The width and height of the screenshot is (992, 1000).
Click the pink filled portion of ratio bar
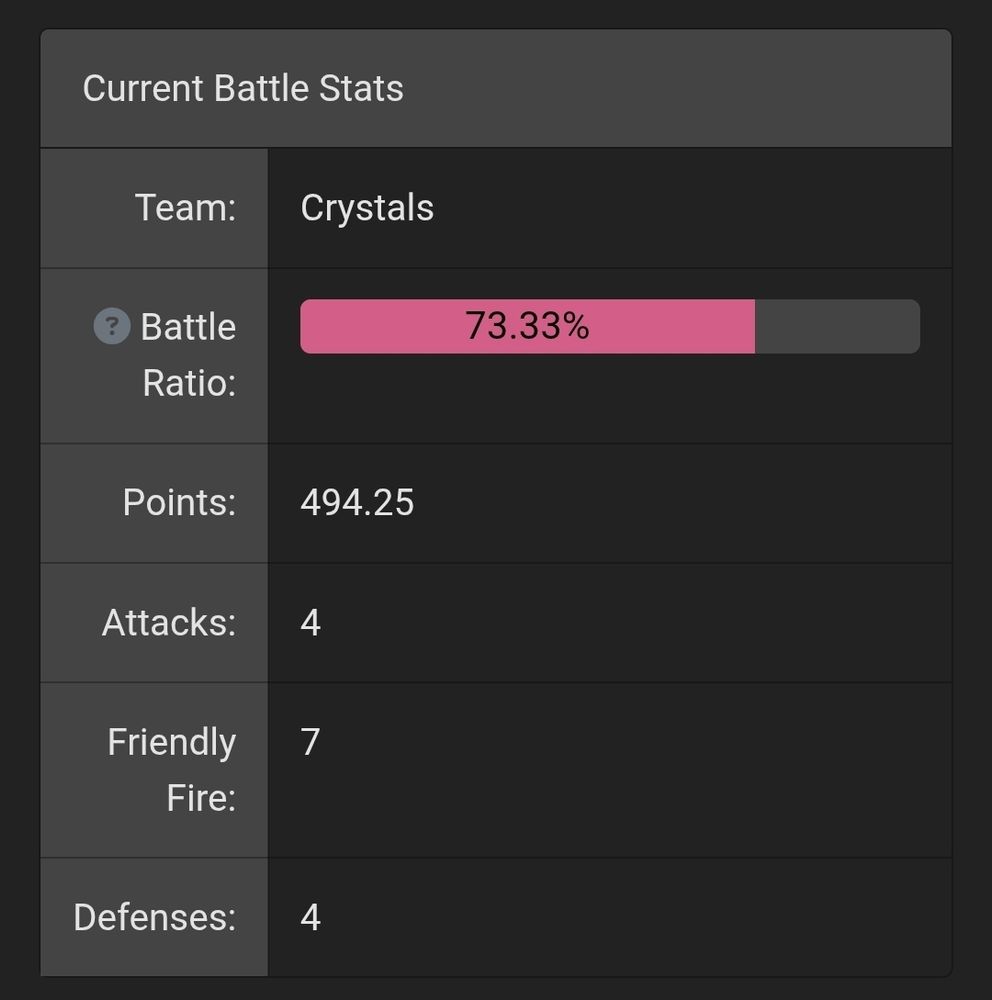coord(380,327)
